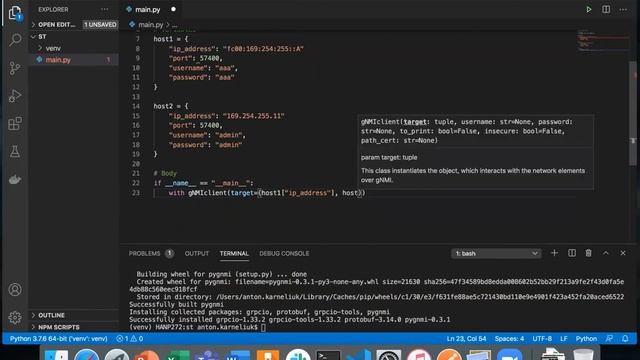
Task: Open the Trash in the Dock
Action: point(583,355)
